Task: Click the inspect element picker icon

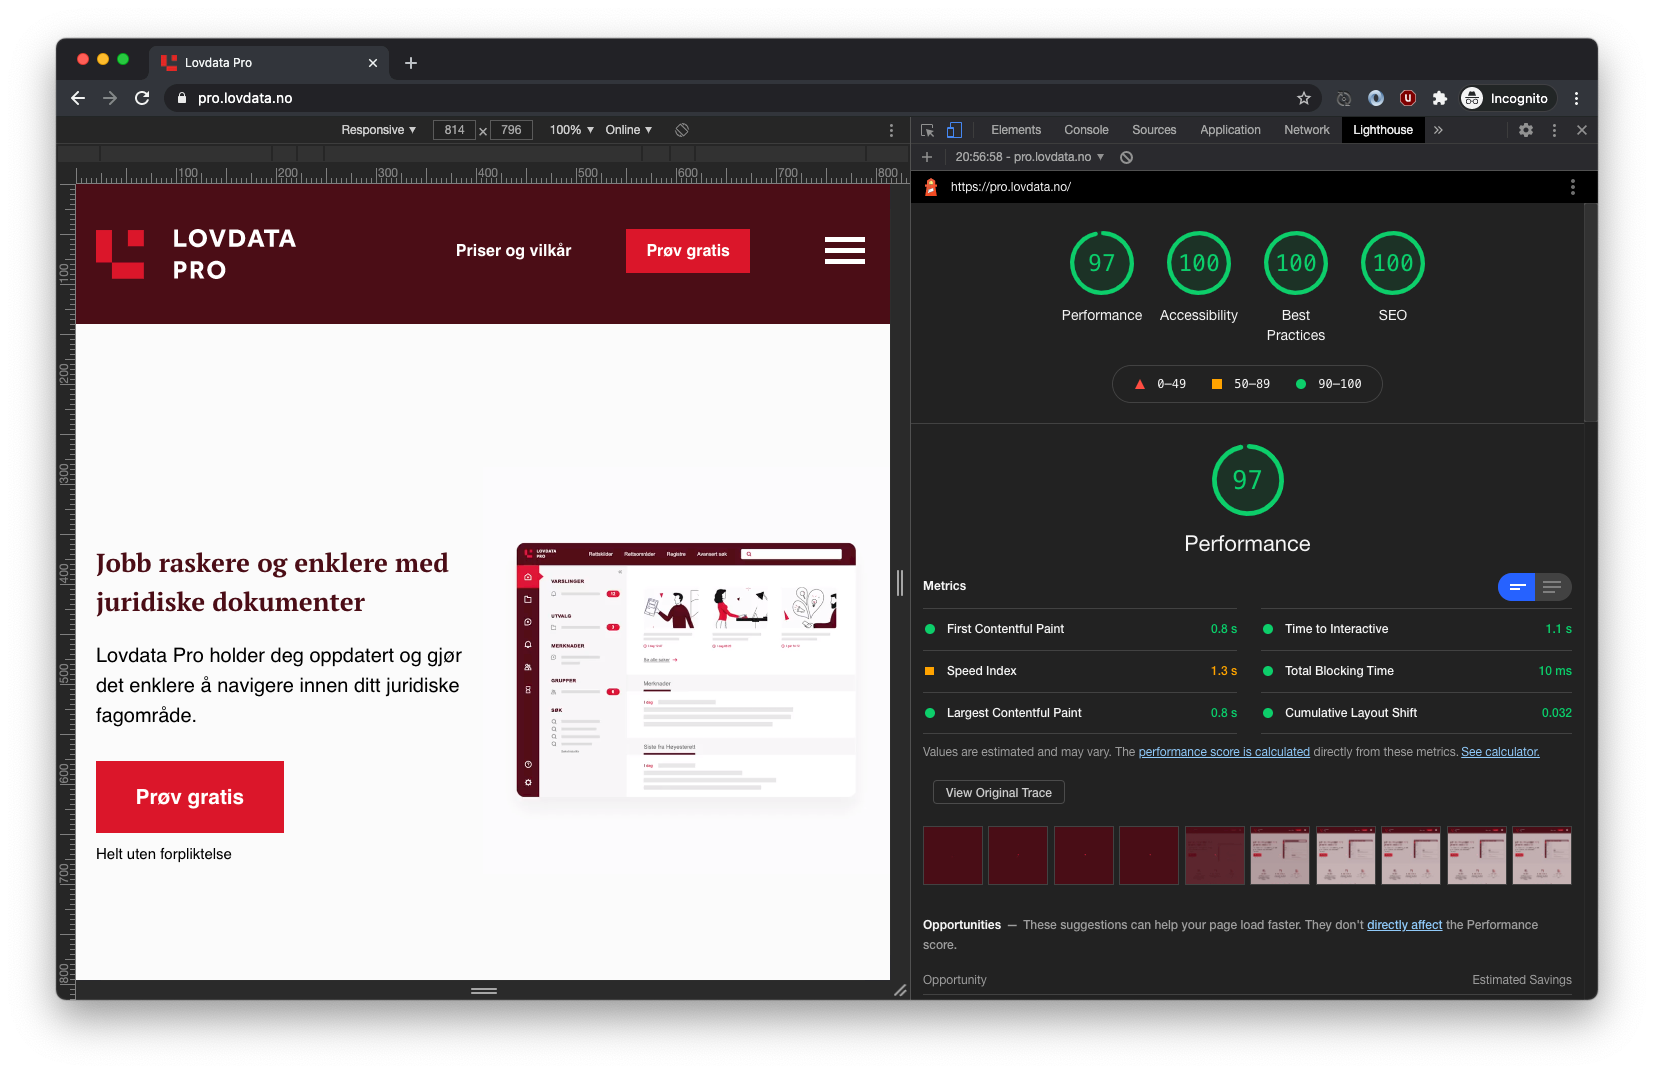Action: click(x=927, y=130)
